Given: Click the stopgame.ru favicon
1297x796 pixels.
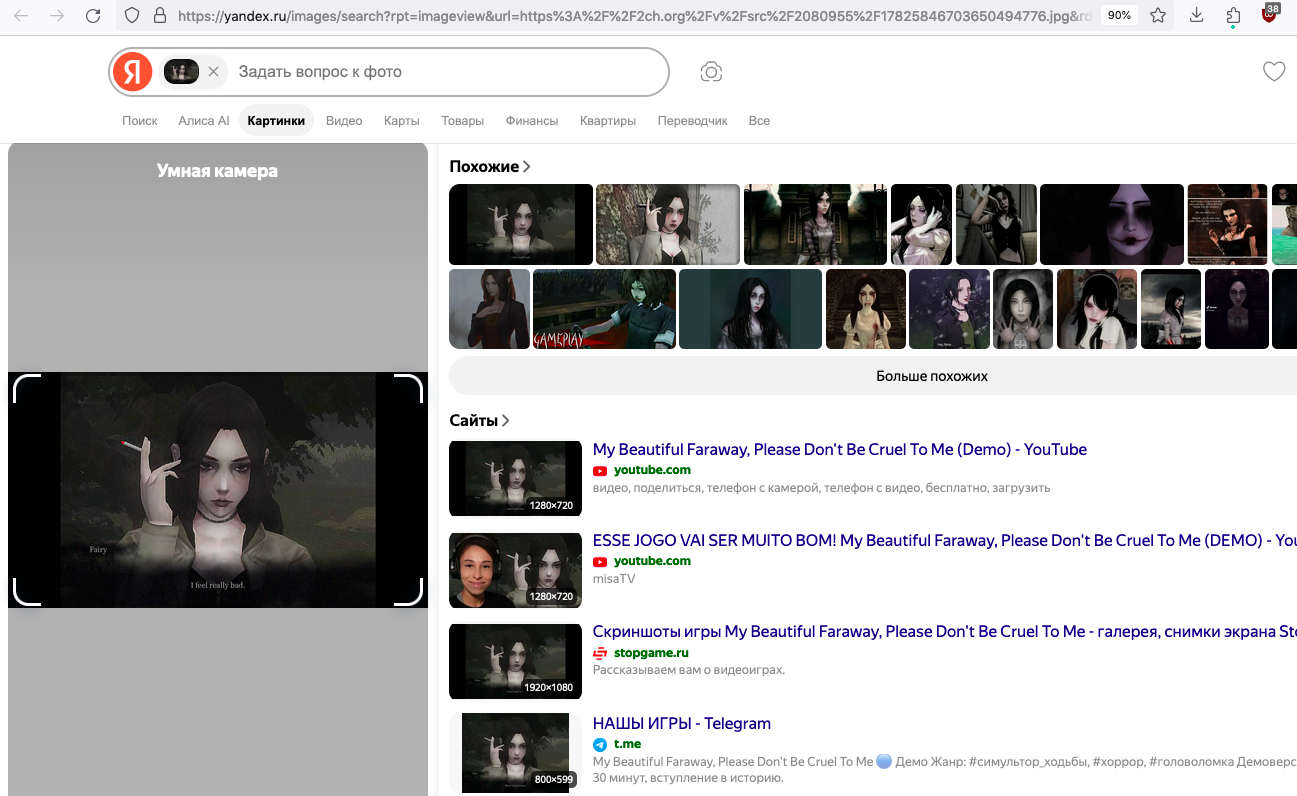Looking at the screenshot, I should pyautogui.click(x=600, y=653).
